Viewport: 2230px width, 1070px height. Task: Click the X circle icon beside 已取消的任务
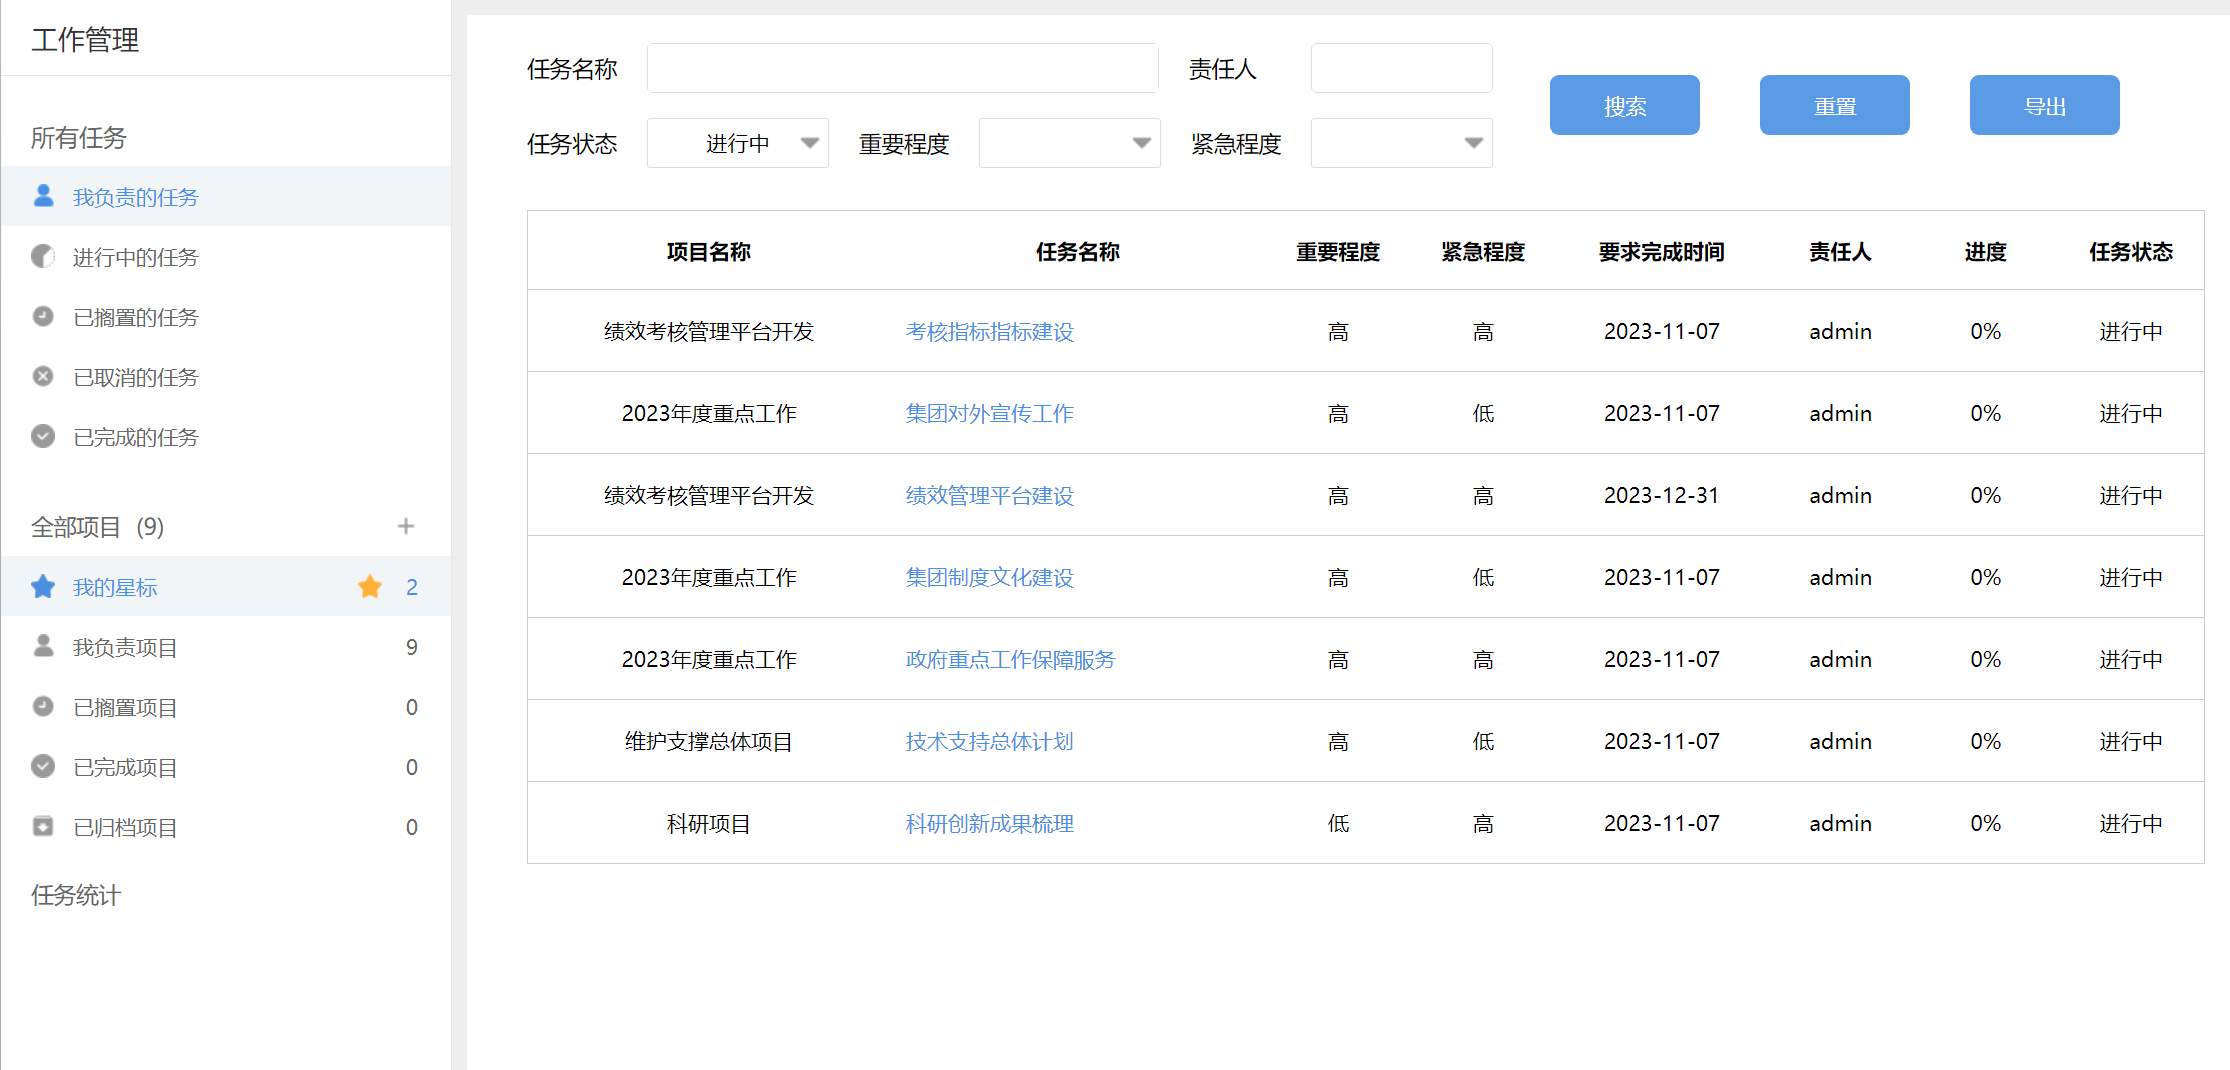pos(43,377)
